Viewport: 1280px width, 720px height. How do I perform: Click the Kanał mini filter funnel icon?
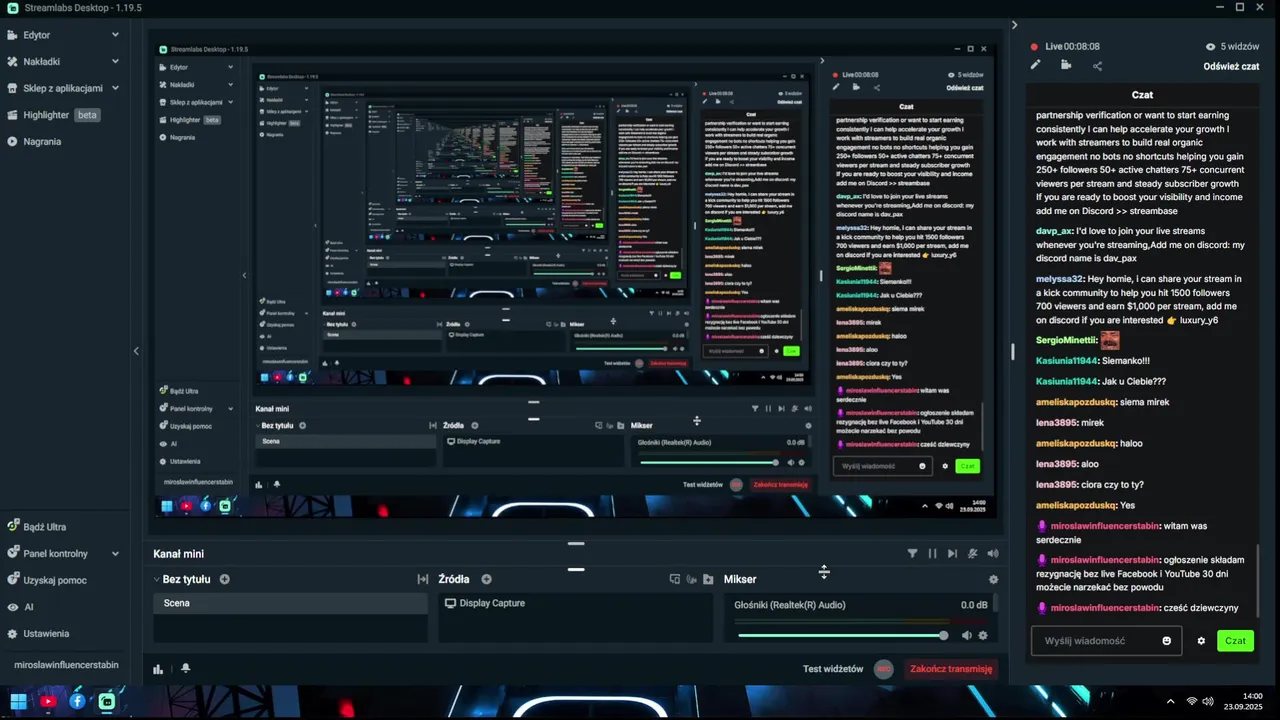pyautogui.click(x=912, y=553)
